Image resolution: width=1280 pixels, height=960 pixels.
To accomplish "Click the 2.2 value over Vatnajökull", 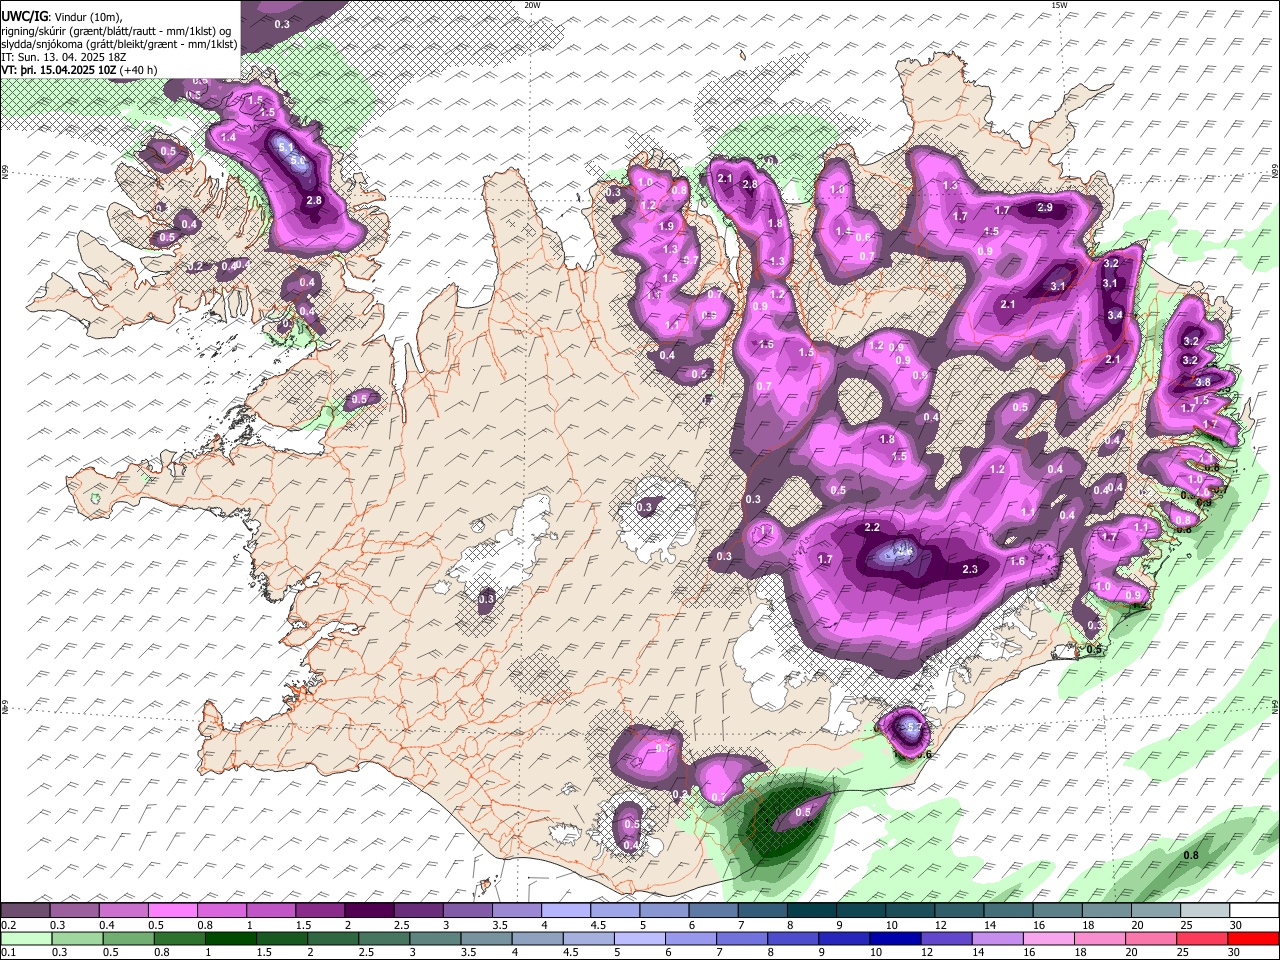I will (872, 527).
